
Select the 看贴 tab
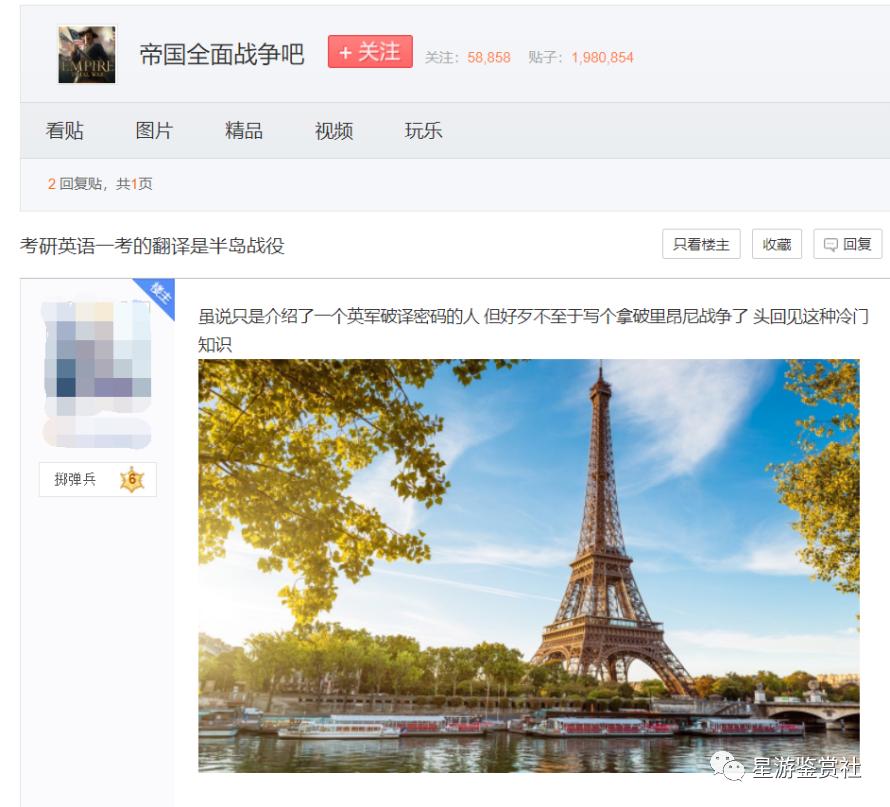click(x=66, y=130)
